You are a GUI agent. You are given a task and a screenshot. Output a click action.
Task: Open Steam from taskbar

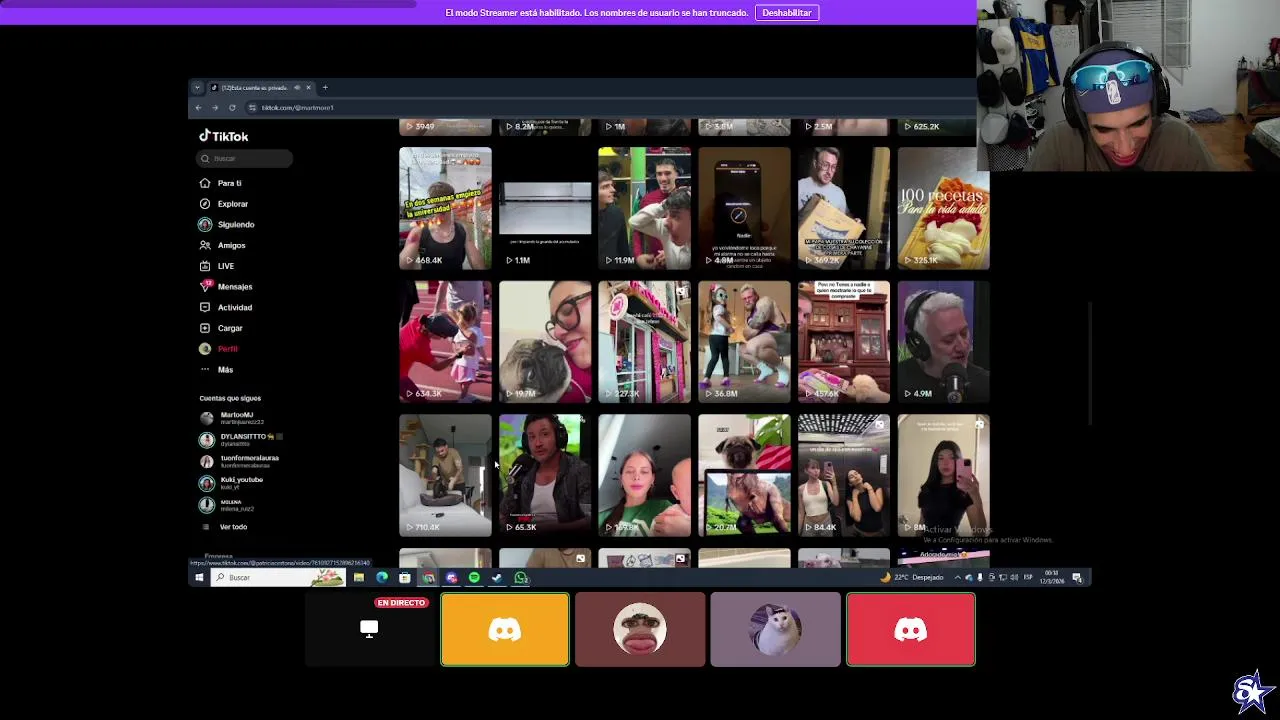[x=497, y=577]
